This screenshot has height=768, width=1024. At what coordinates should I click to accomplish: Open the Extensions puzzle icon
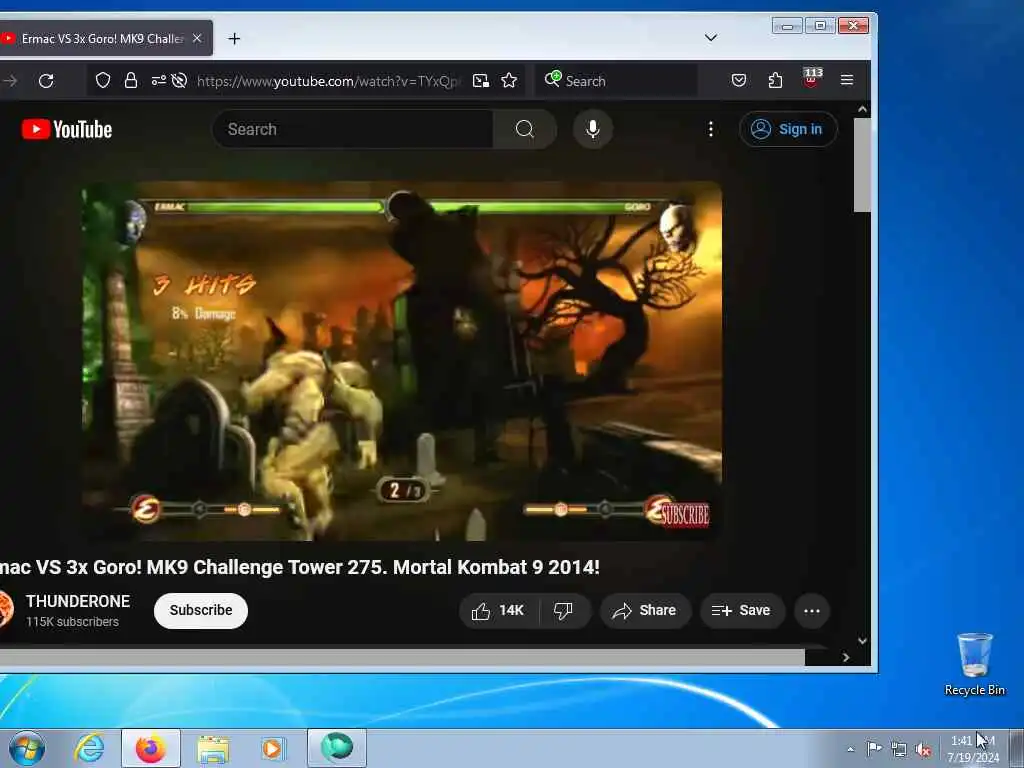[775, 80]
